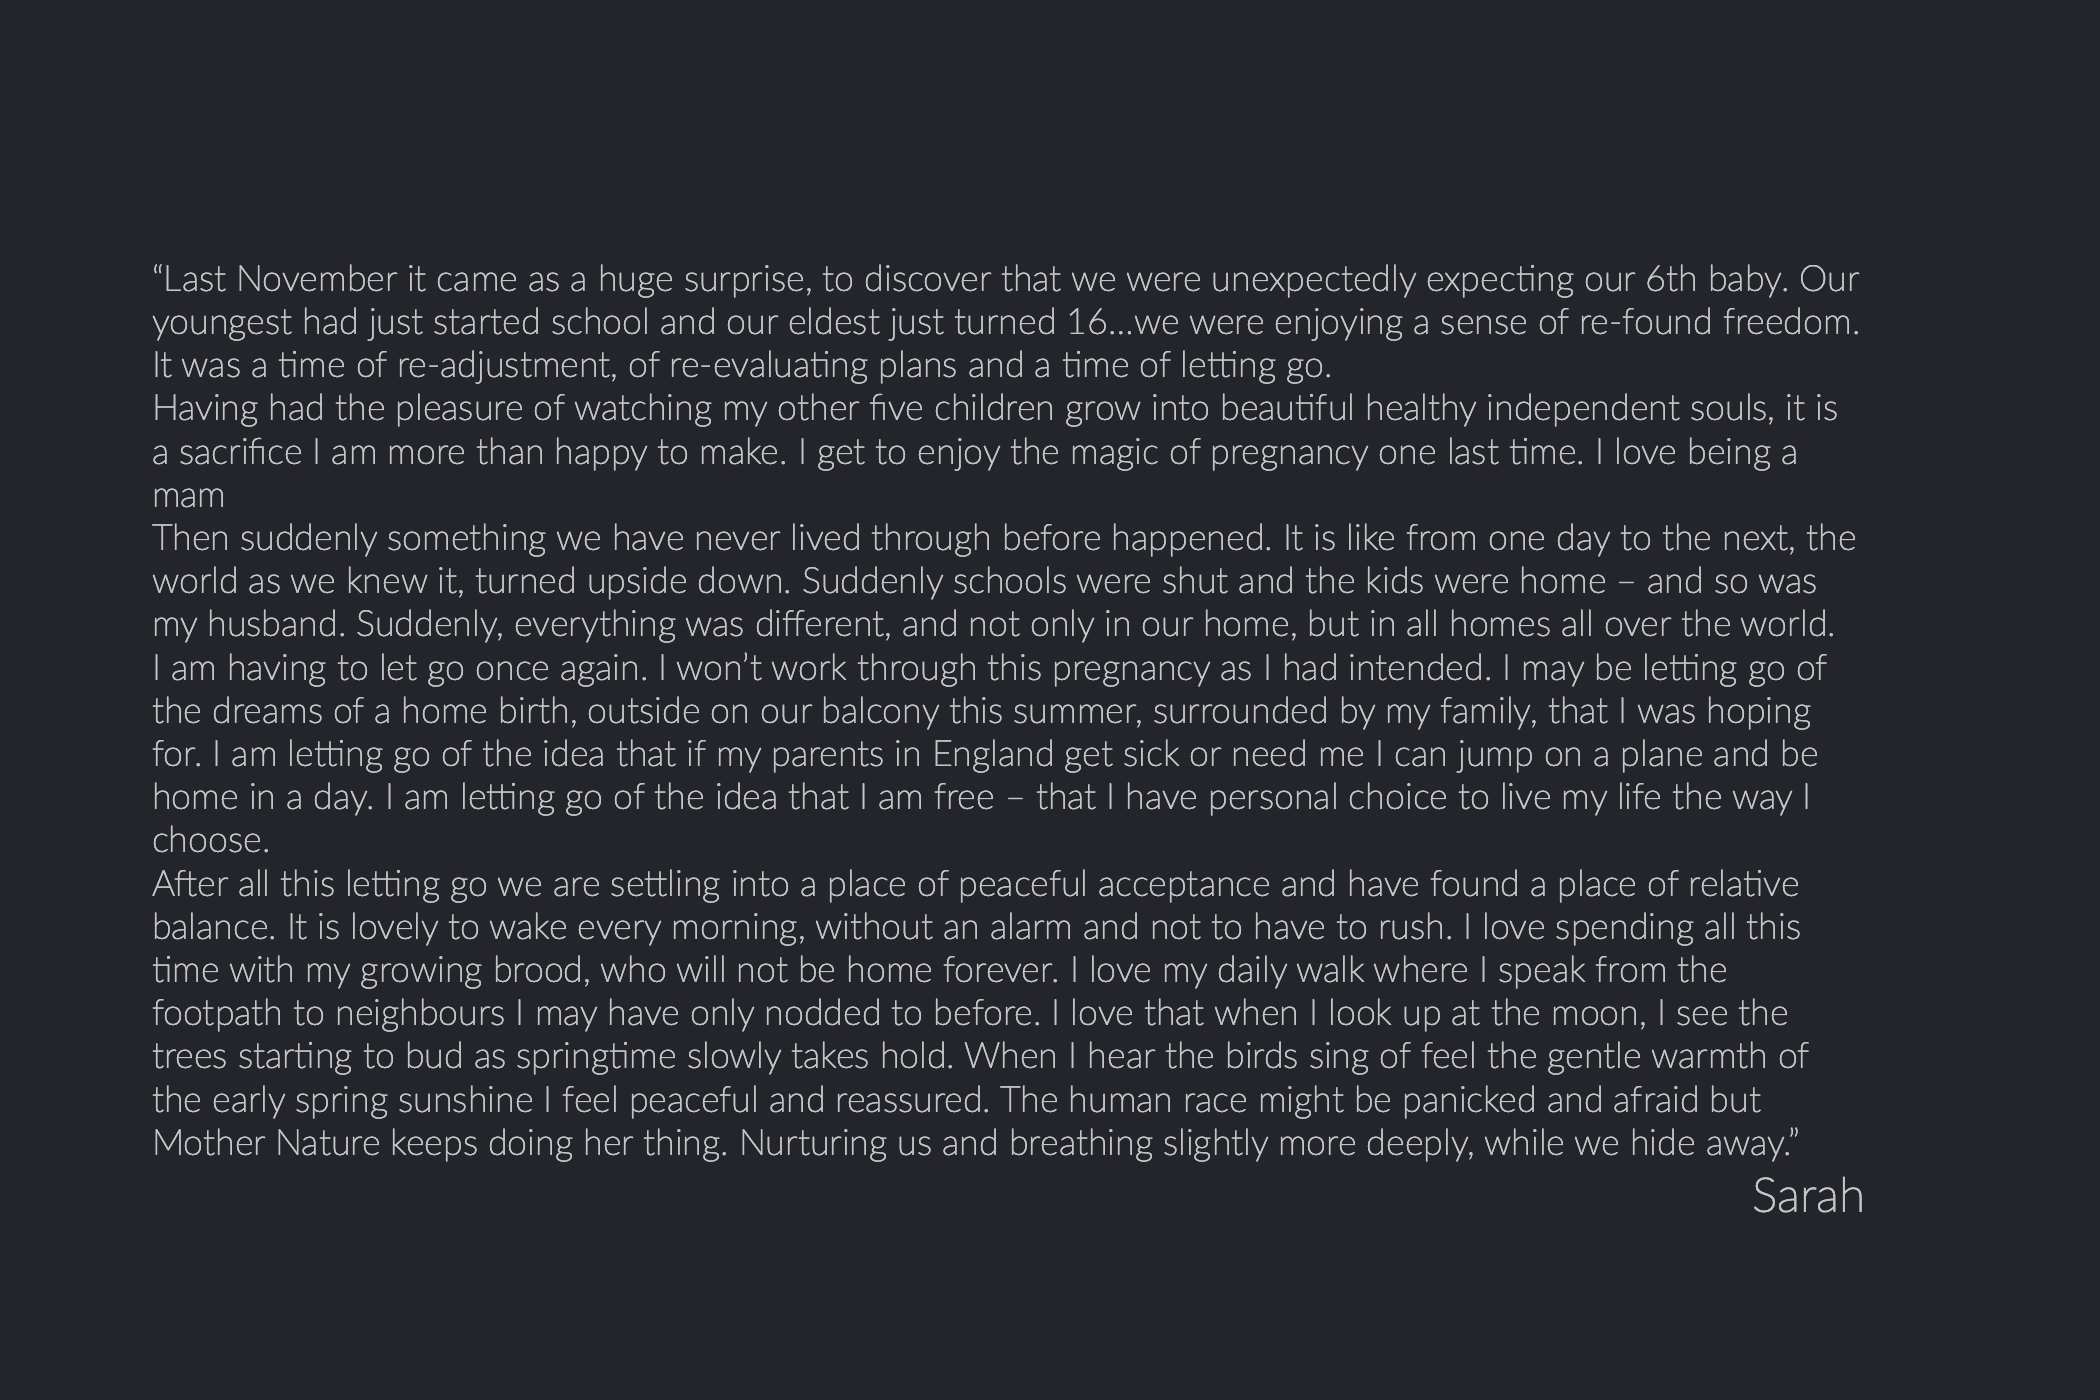Click the phrase "early spring sunshine"
The width and height of the screenshot is (2100, 1400).
372,1100
